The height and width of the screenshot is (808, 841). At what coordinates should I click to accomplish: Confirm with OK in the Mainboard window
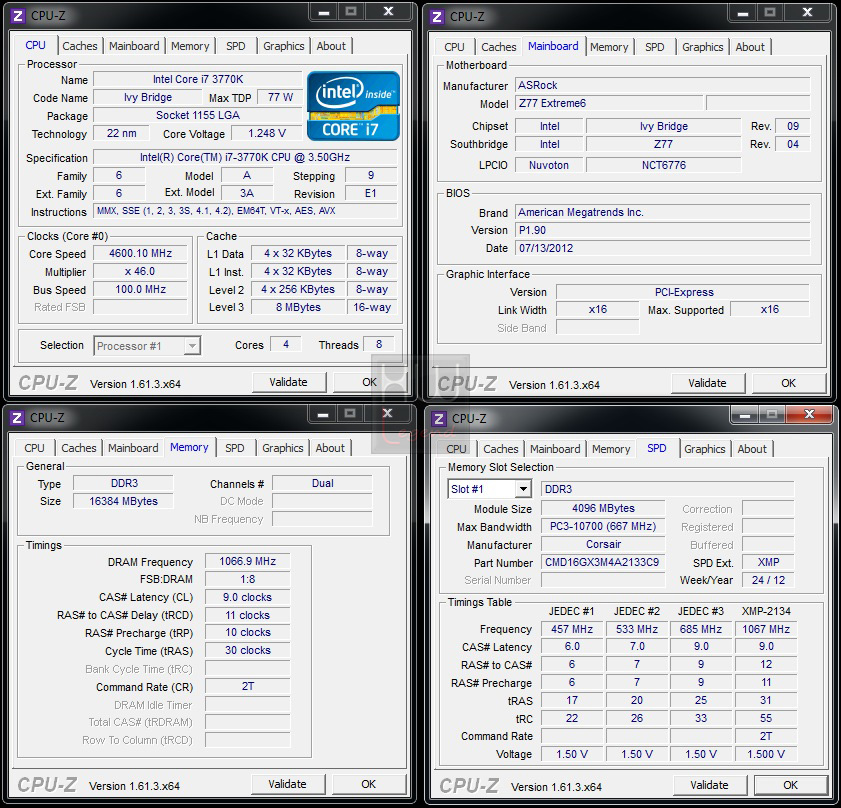[788, 384]
